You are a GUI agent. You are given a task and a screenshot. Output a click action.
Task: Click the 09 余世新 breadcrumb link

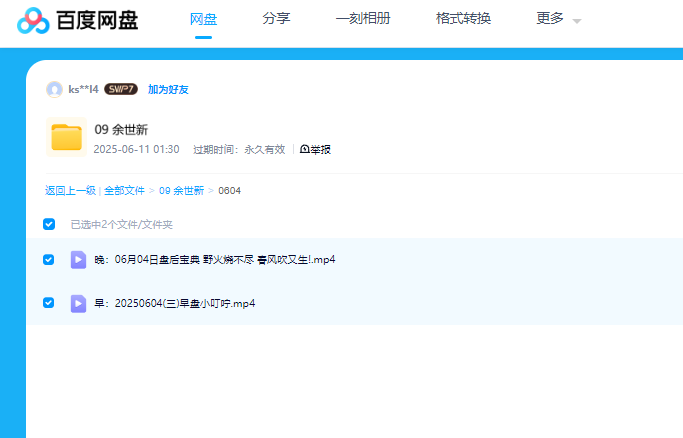tap(181, 190)
